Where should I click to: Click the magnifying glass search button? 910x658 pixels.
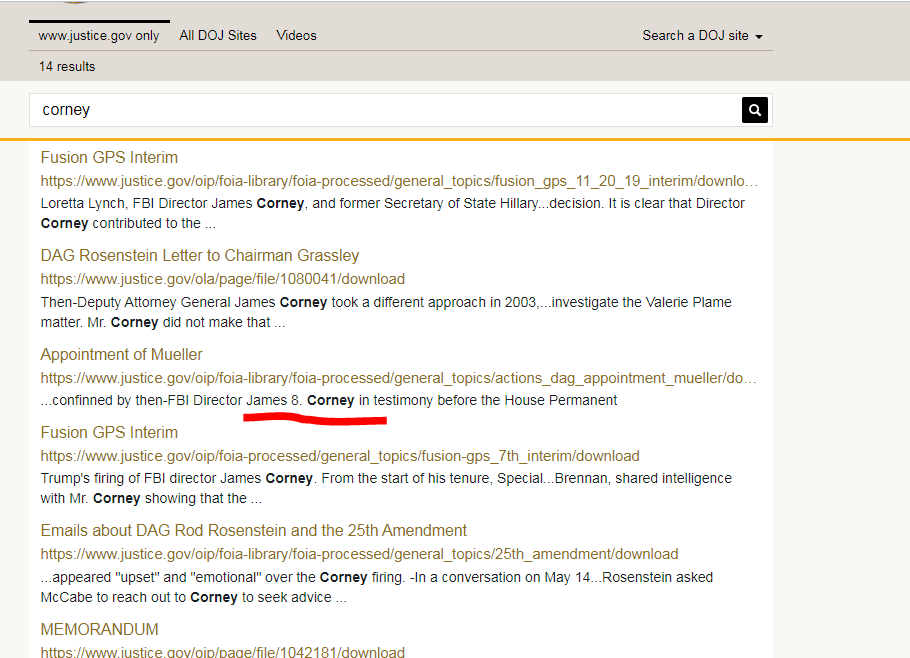pyautogui.click(x=755, y=110)
